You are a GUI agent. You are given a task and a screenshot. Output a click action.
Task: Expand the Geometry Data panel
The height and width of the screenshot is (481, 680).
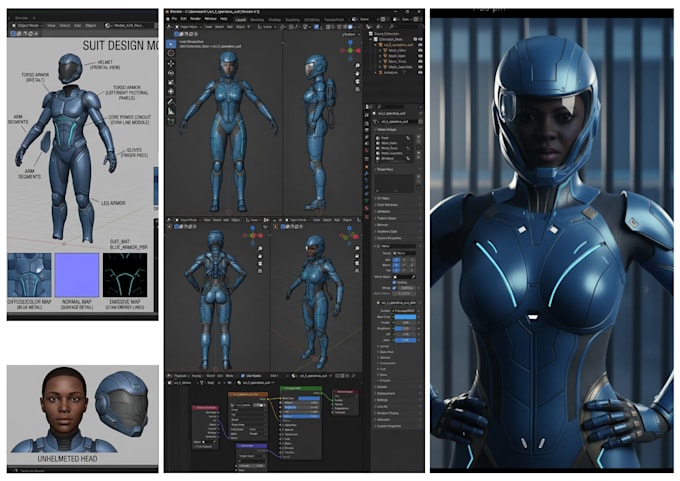click(387, 232)
